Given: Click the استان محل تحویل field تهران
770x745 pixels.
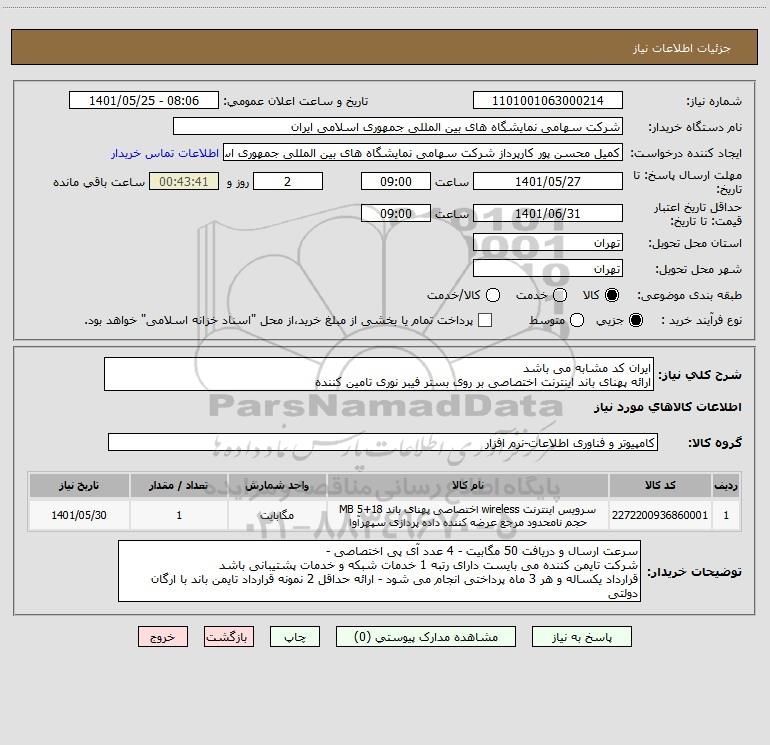Looking at the screenshot, I should 548,243.
